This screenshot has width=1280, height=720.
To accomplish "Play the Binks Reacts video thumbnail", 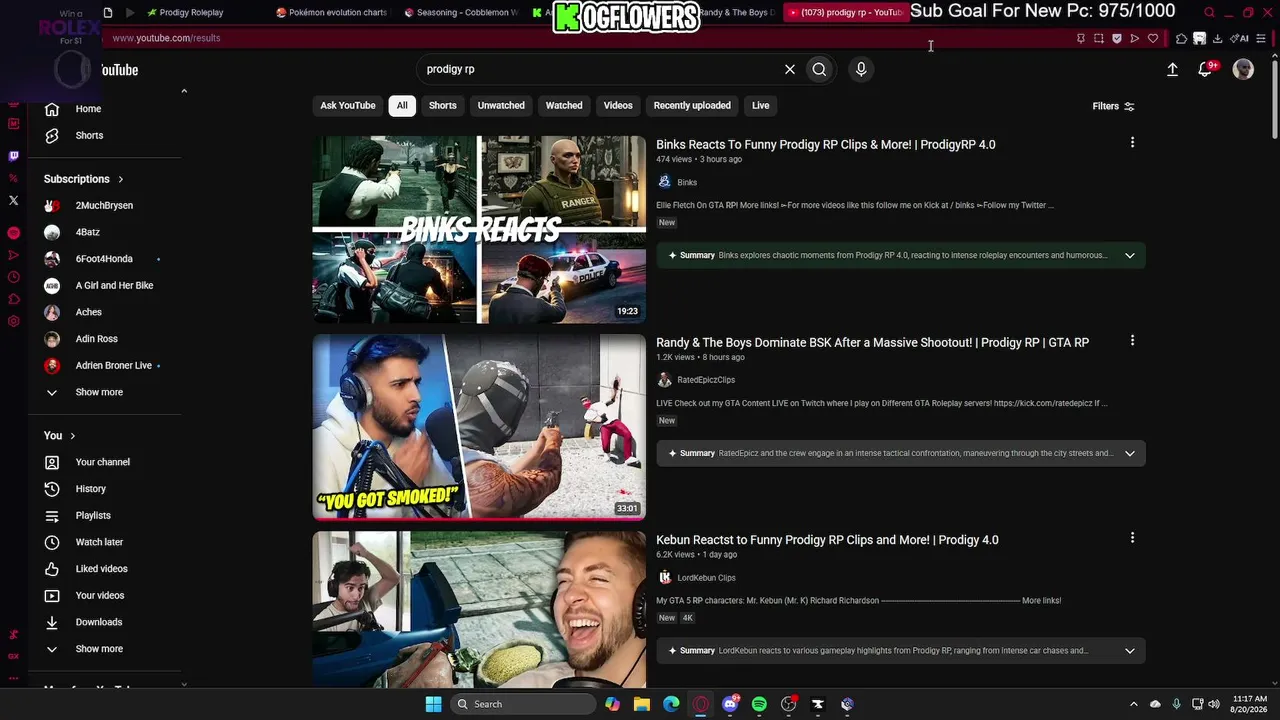I will tap(479, 230).
